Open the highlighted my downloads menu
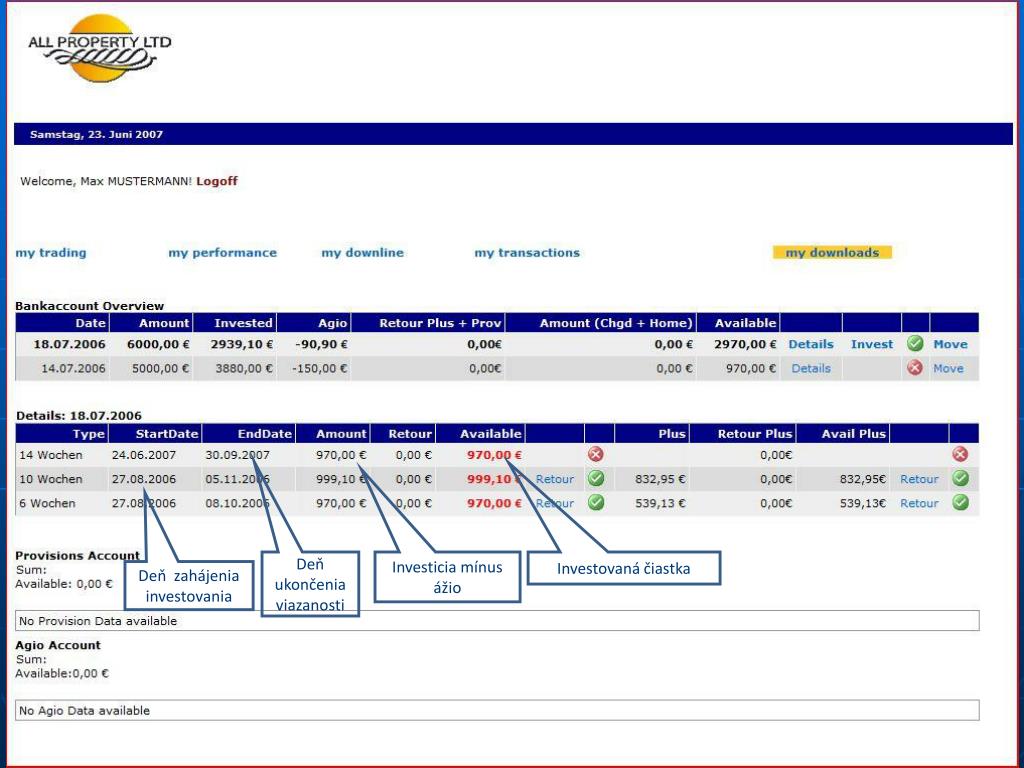Viewport: 1024px width, 768px height. [832, 253]
